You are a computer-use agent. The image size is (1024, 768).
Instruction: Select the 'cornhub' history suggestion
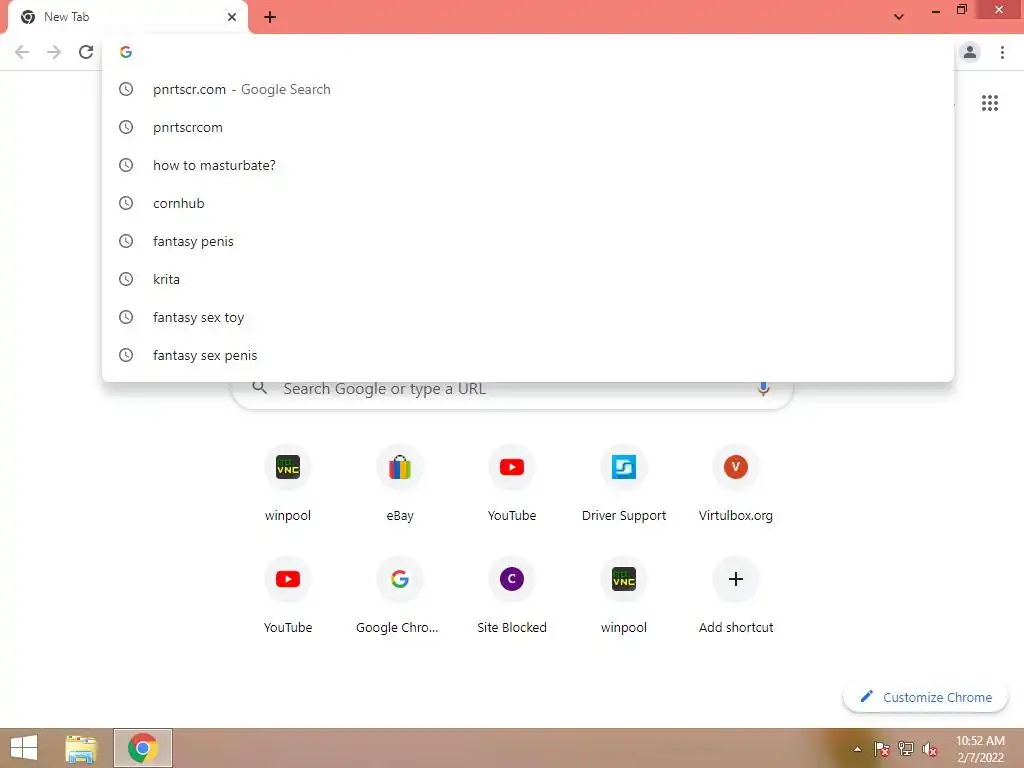[528, 203]
